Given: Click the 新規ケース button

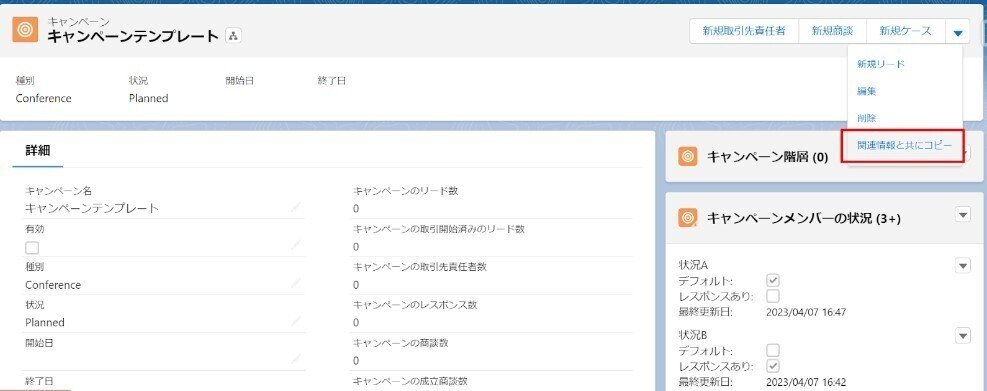Looking at the screenshot, I should click(906, 31).
